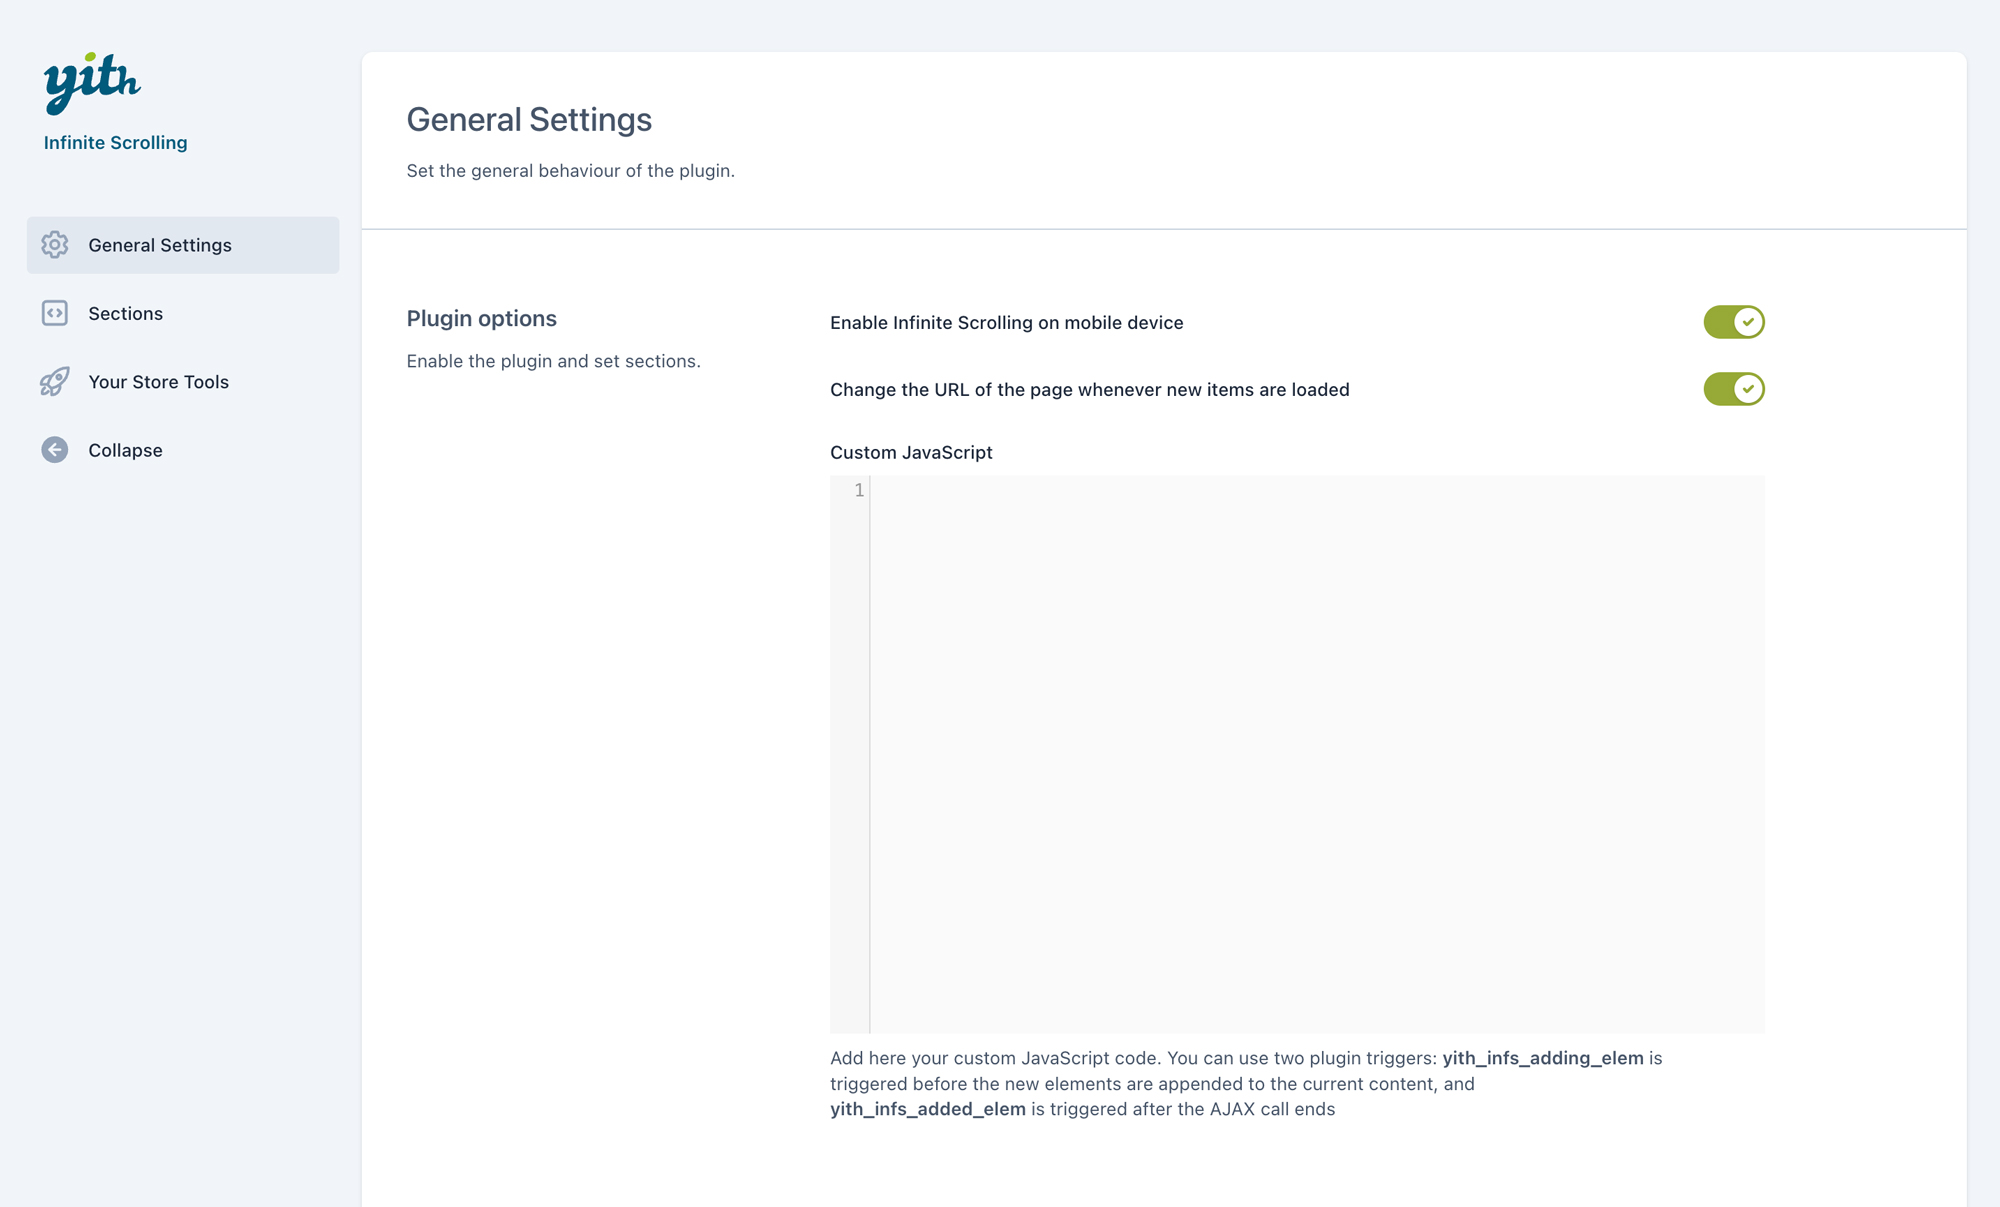The height and width of the screenshot is (1207, 2000).
Task: Click the General Settings page heading
Action: 528,120
